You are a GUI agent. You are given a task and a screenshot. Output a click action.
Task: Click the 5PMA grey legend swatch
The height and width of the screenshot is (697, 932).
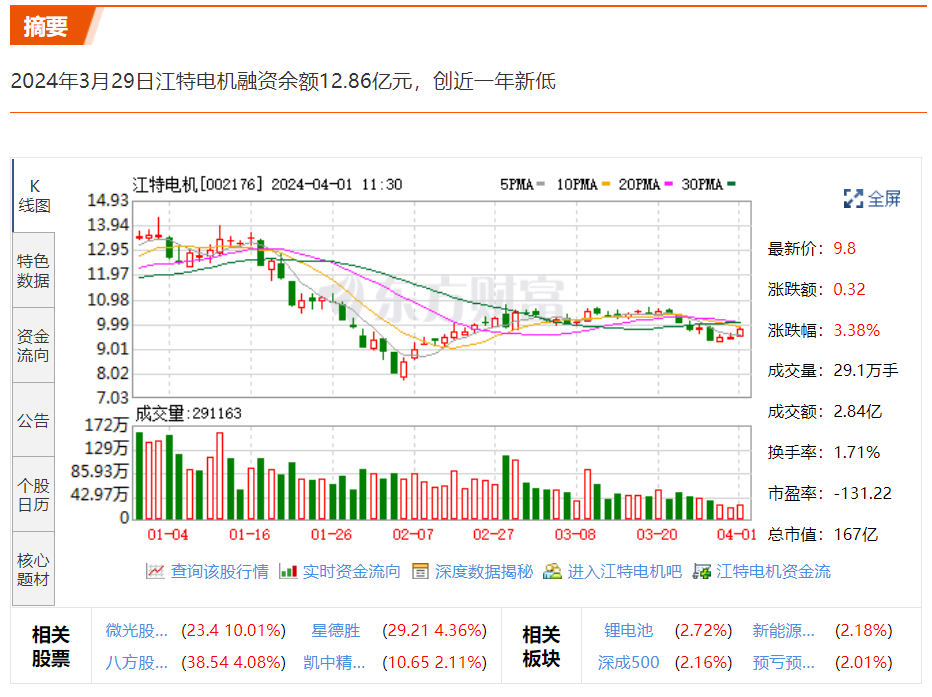point(540,184)
